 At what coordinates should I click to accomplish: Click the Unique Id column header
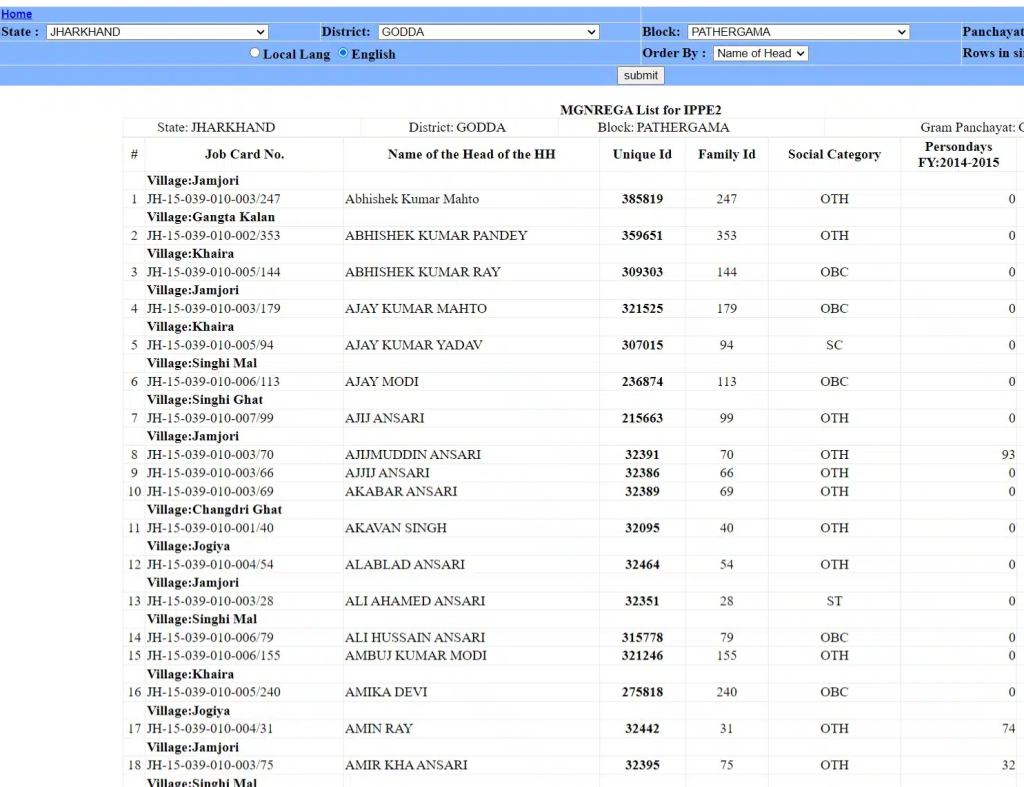coord(642,155)
